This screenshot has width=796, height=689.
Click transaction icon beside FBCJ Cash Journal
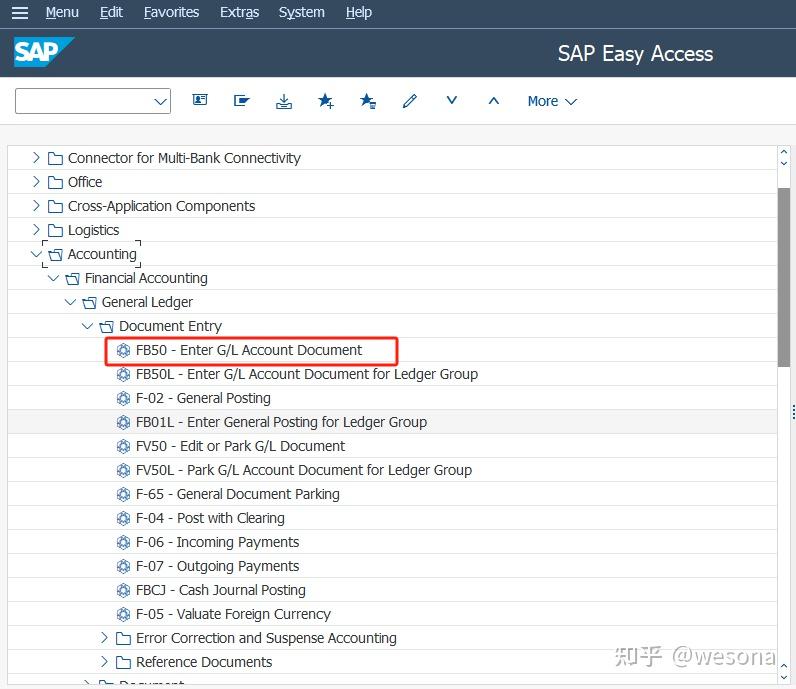(x=123, y=590)
